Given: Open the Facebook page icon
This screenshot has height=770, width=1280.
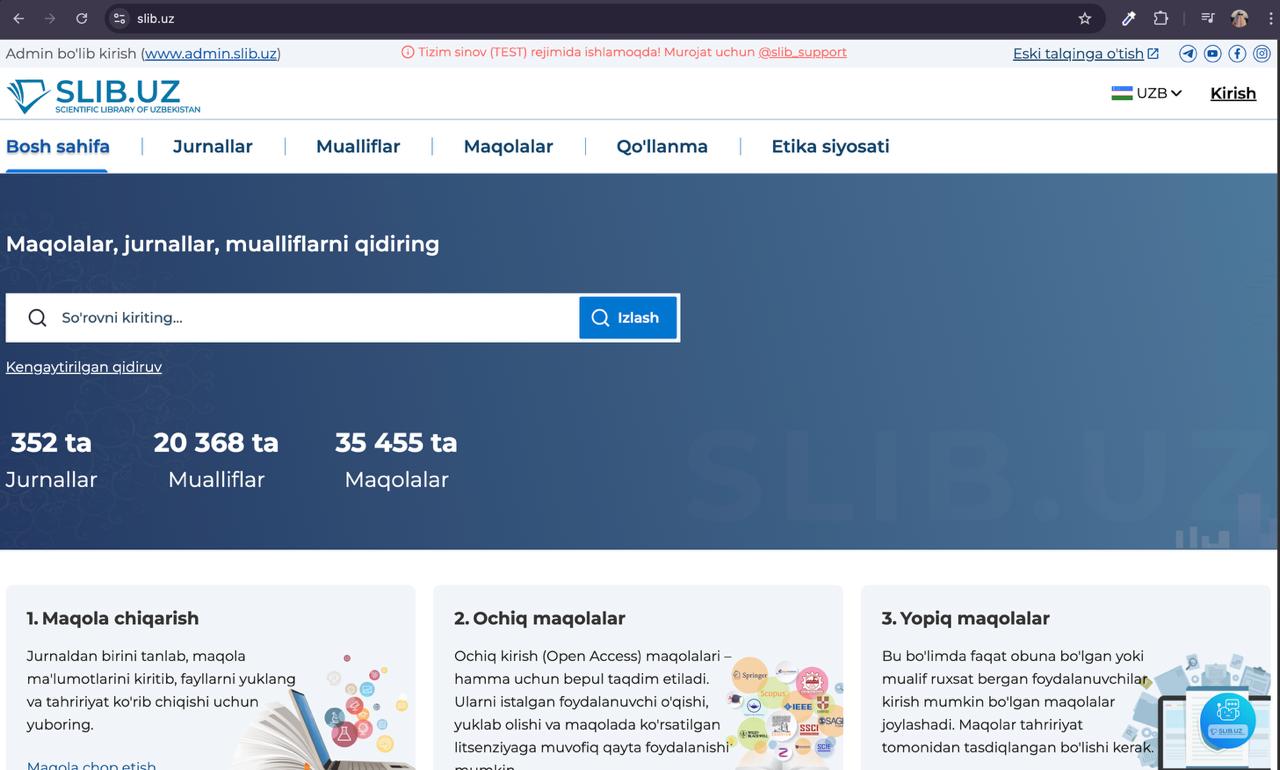Looking at the screenshot, I should pyautogui.click(x=1237, y=53).
